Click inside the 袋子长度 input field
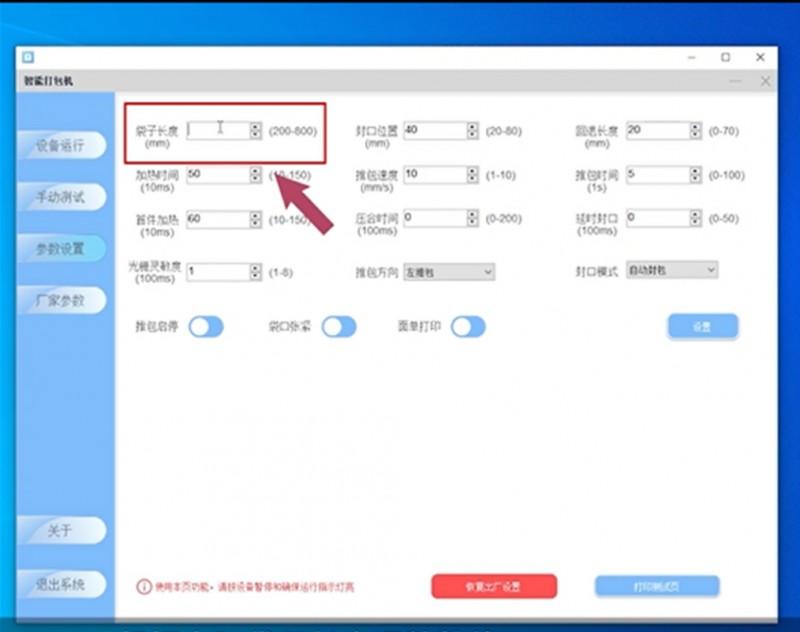 click(x=215, y=127)
